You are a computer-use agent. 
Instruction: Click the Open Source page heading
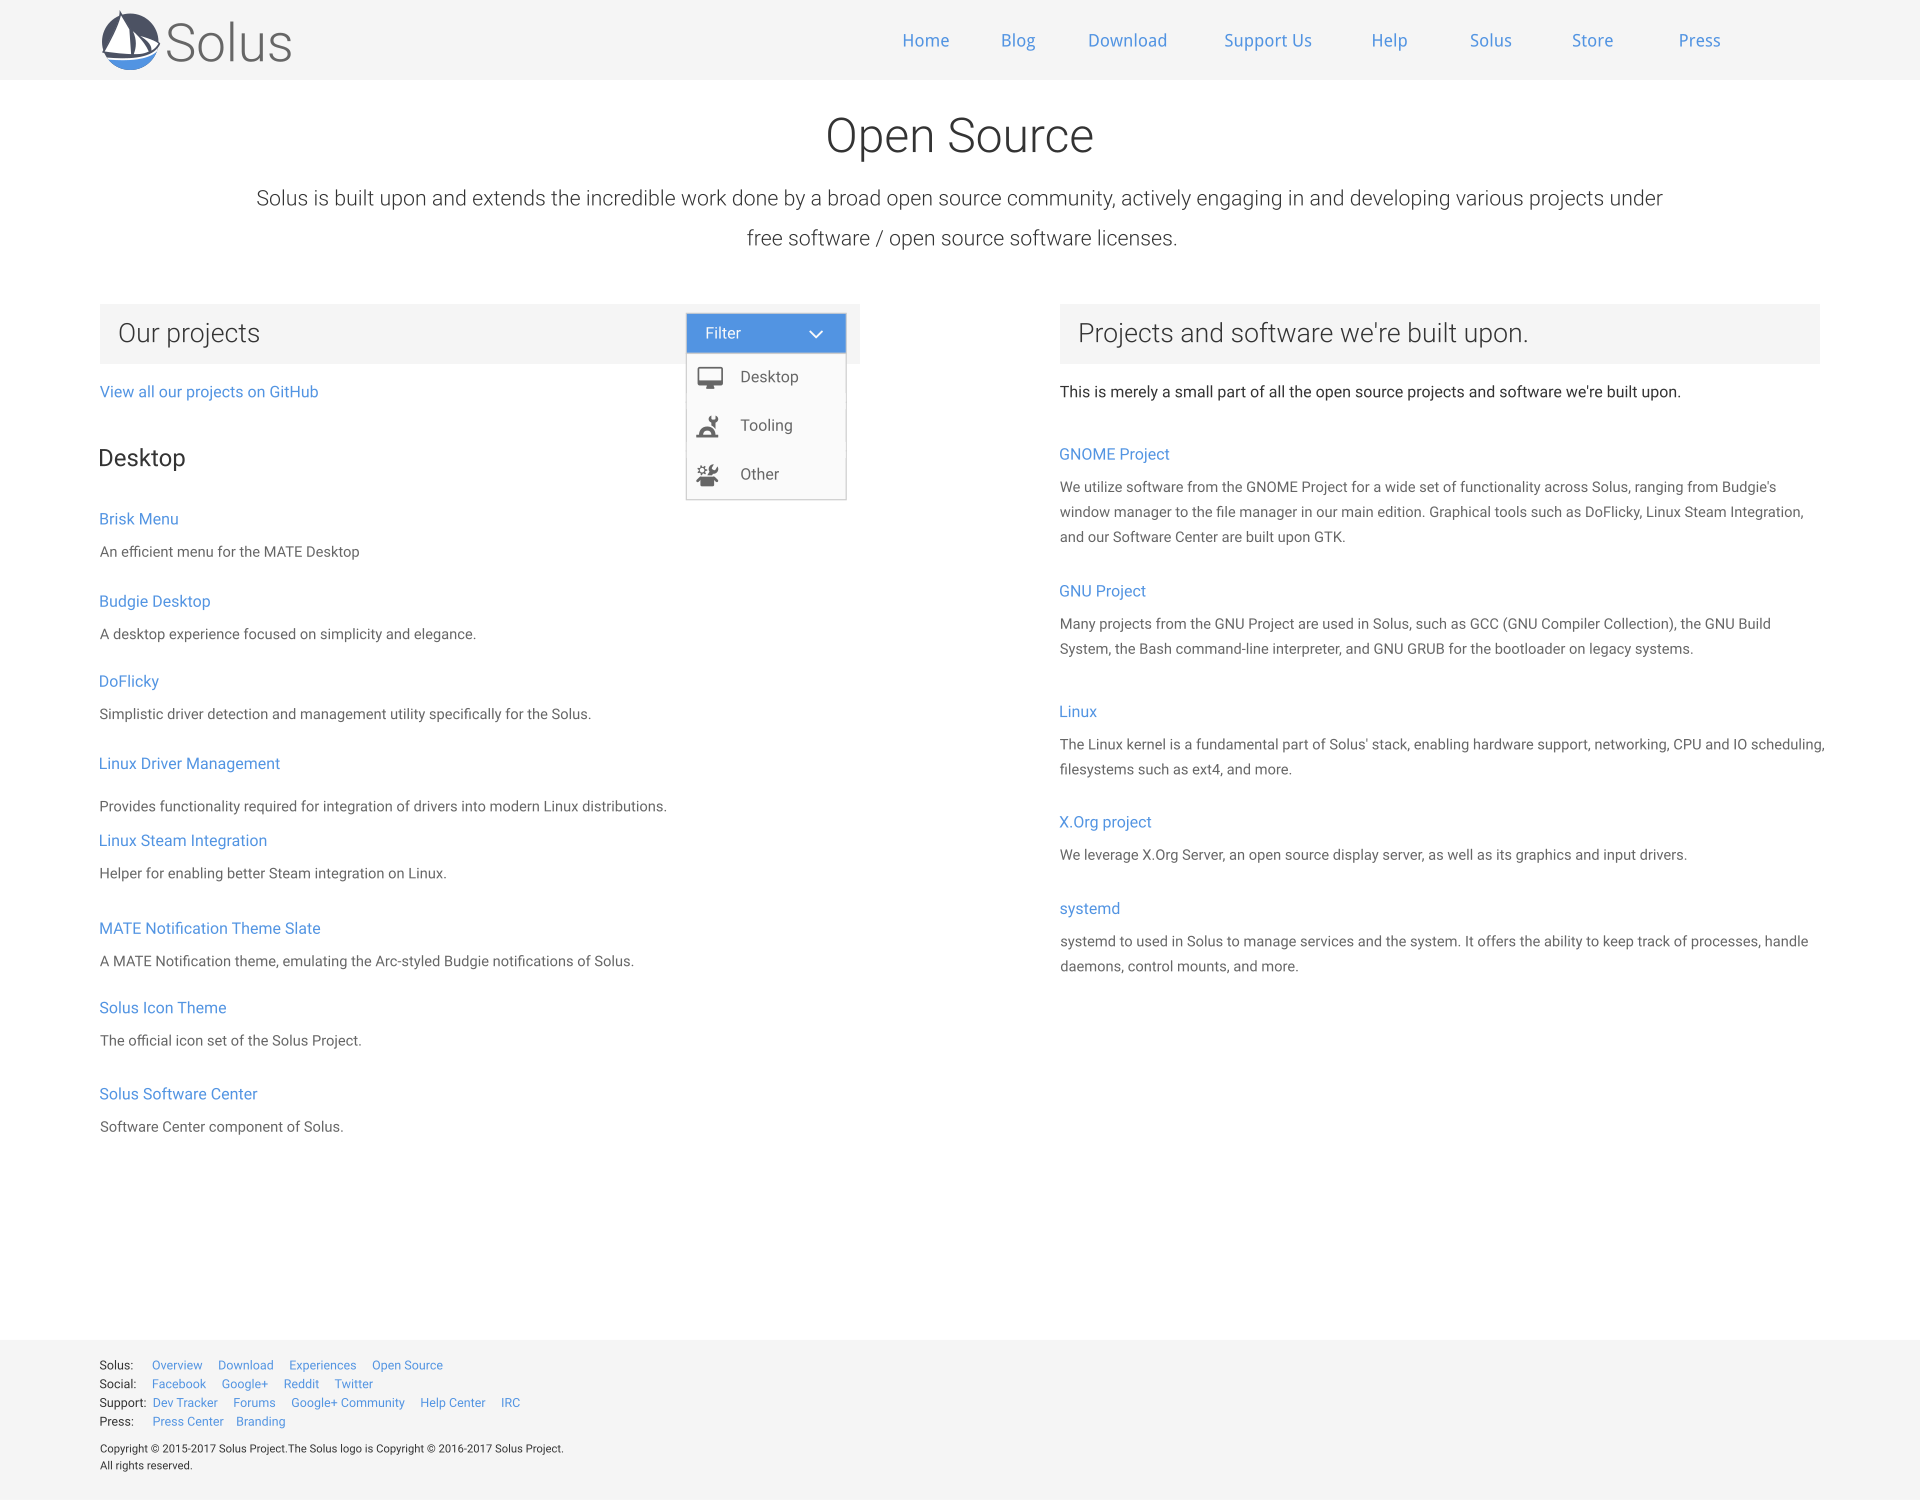[x=960, y=136]
